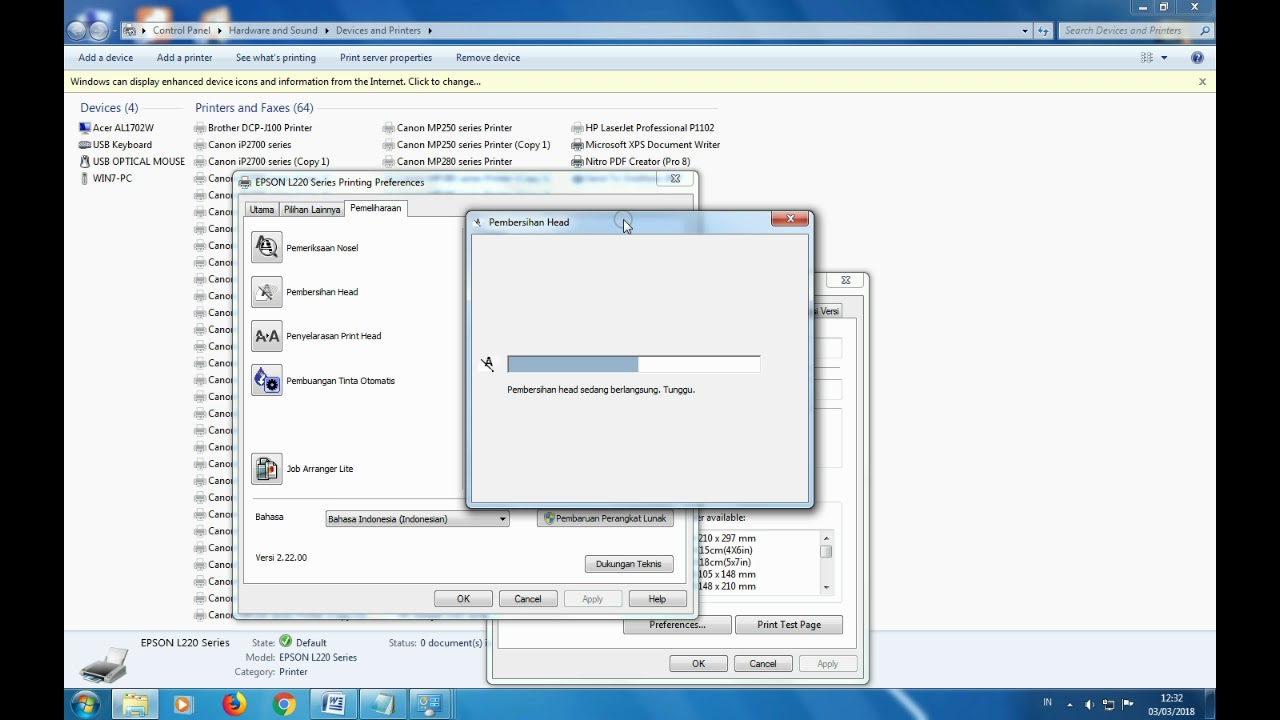
Task: Click See what's printing
Action: pos(276,58)
